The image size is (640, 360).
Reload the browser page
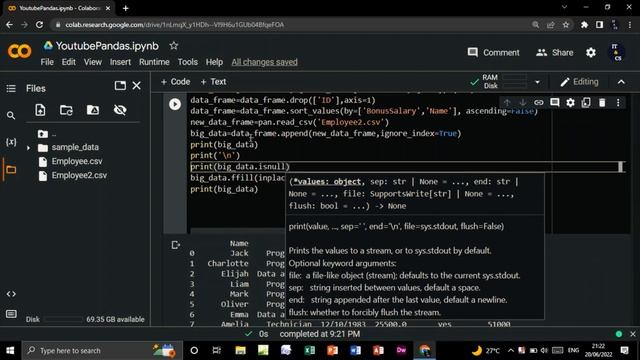point(39,25)
